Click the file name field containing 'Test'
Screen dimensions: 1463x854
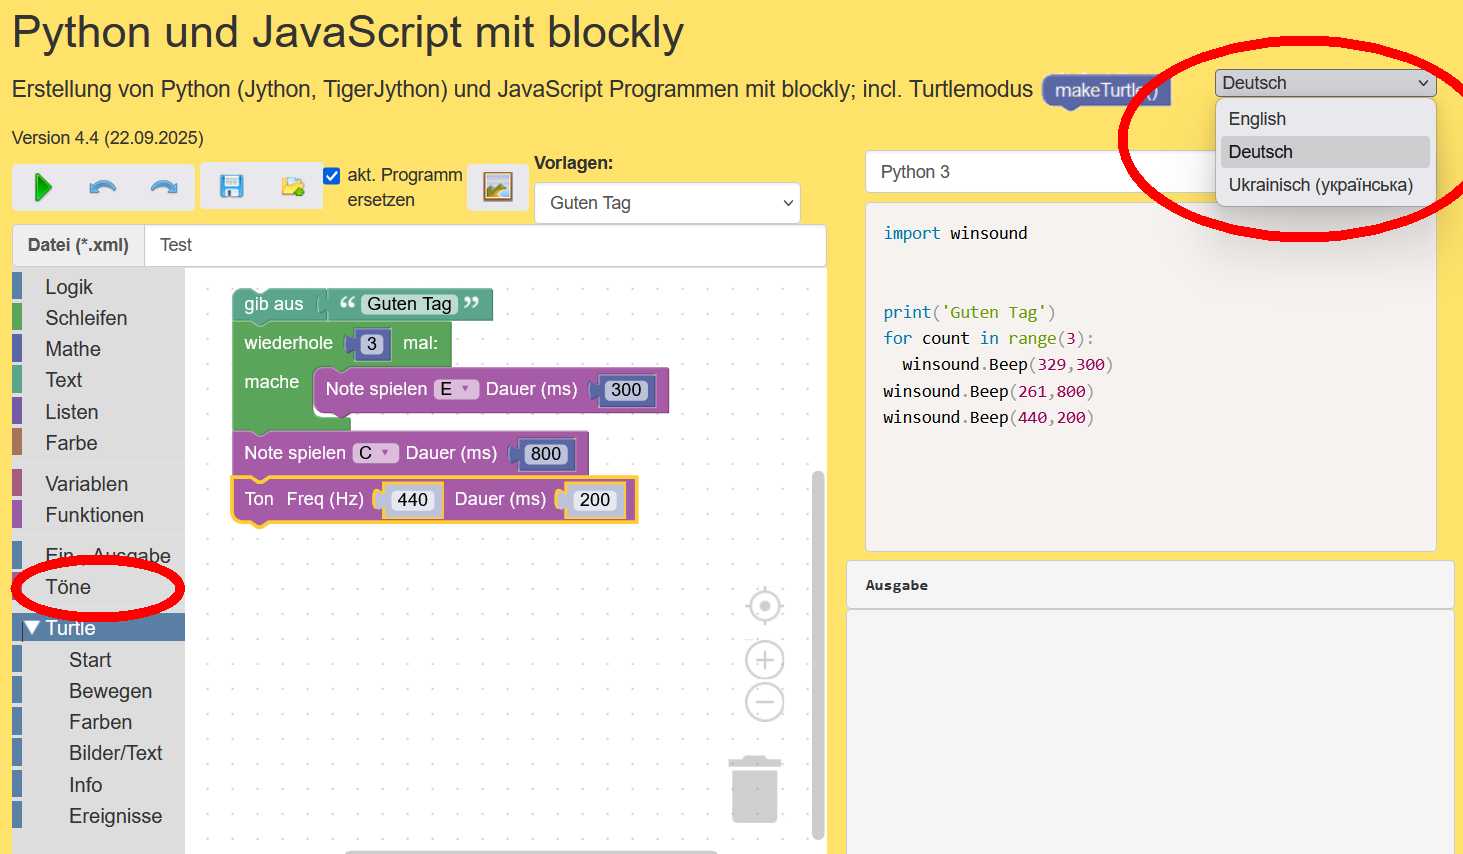coord(485,245)
